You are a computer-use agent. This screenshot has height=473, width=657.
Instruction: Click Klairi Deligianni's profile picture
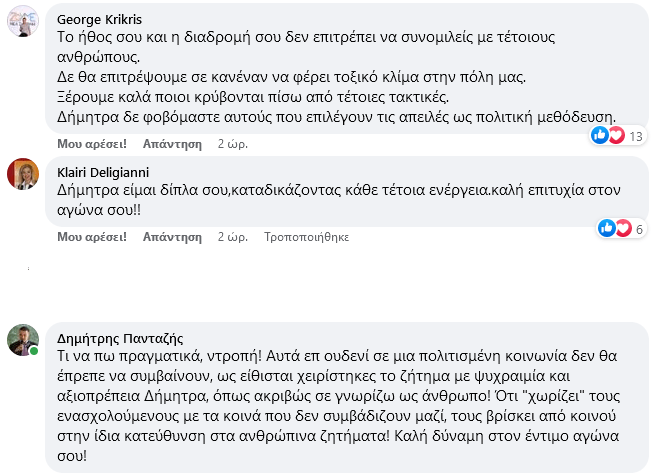pos(23,174)
